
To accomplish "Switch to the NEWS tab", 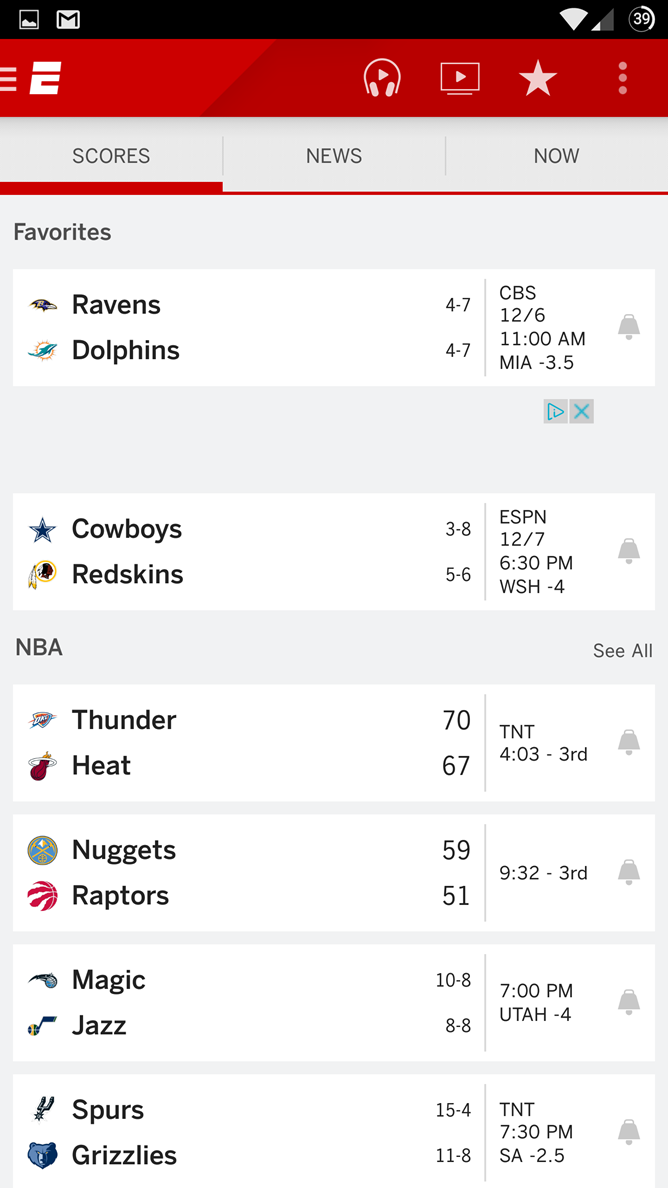I will (333, 156).
